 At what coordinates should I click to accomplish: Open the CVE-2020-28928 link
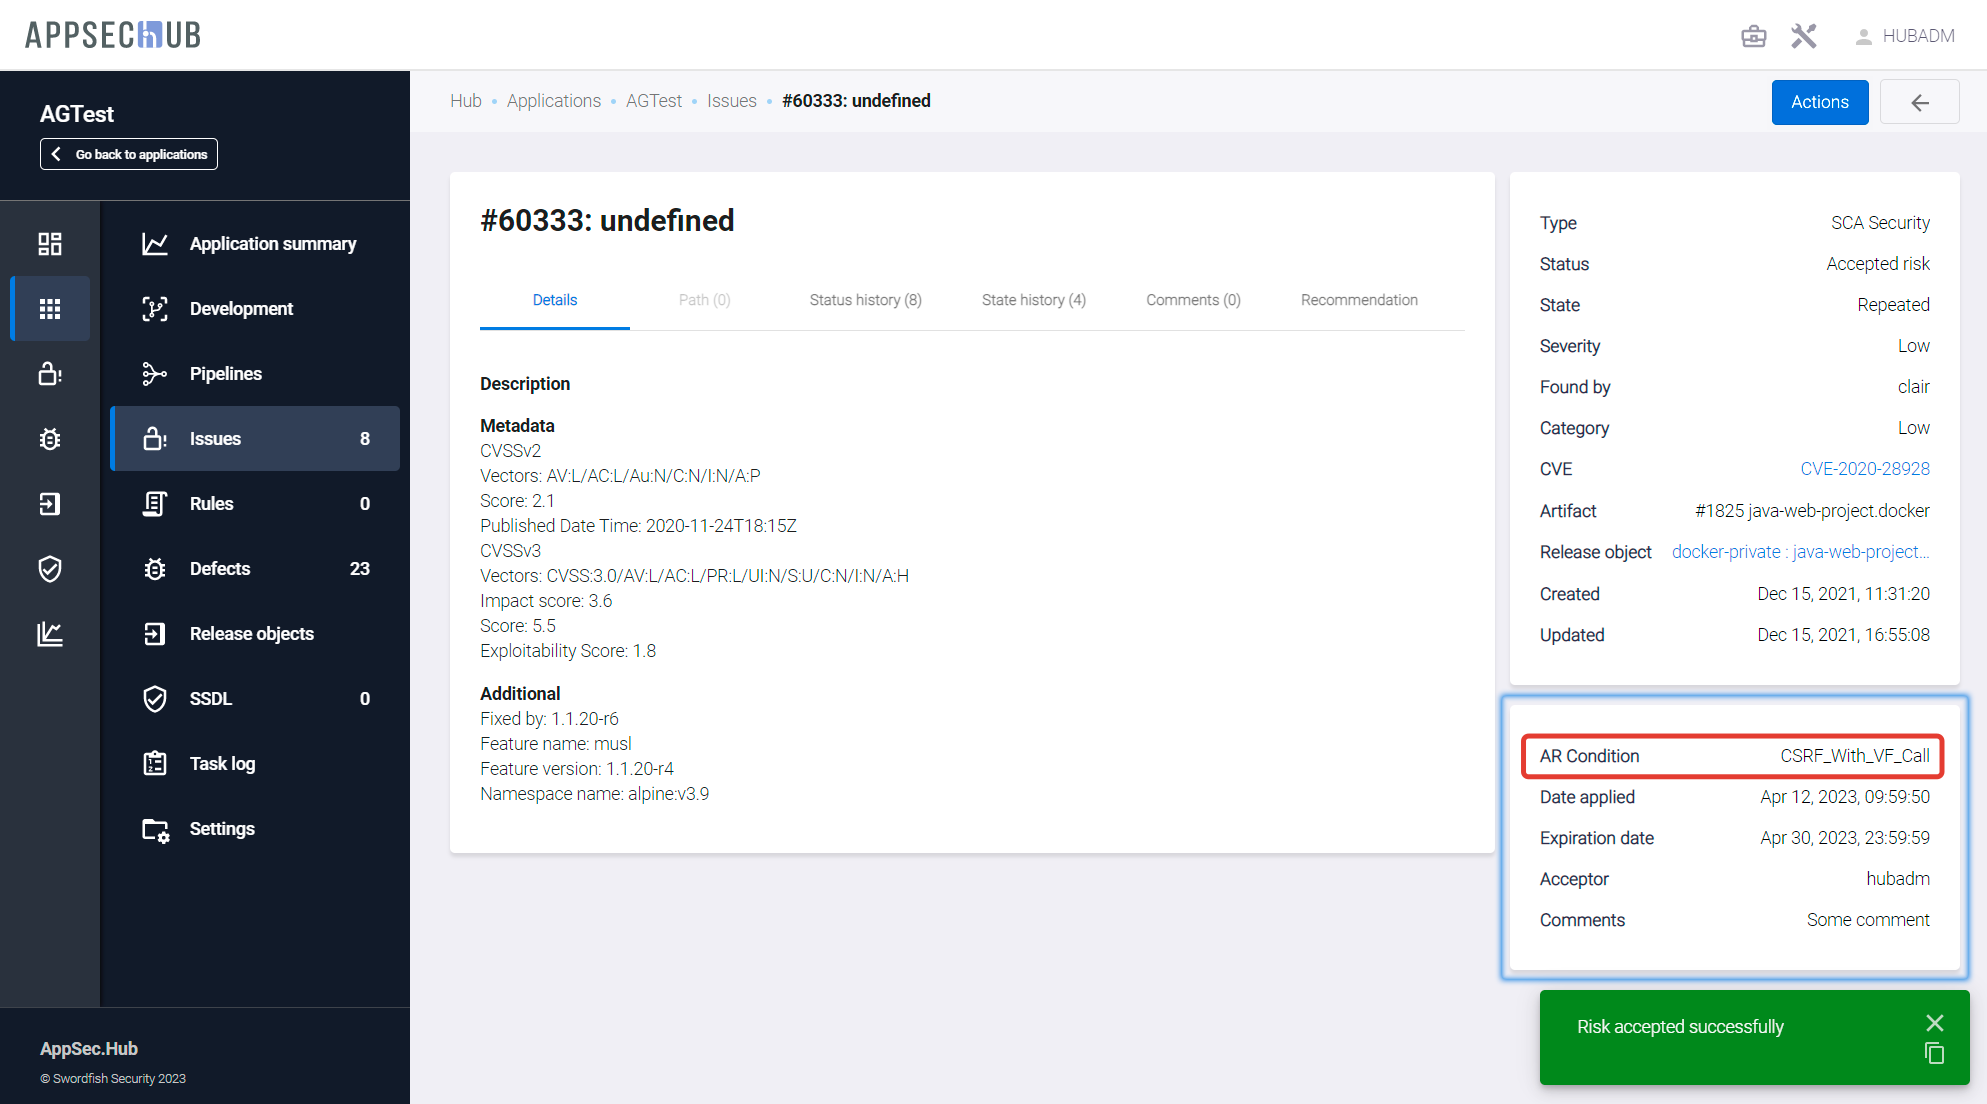pos(1864,469)
